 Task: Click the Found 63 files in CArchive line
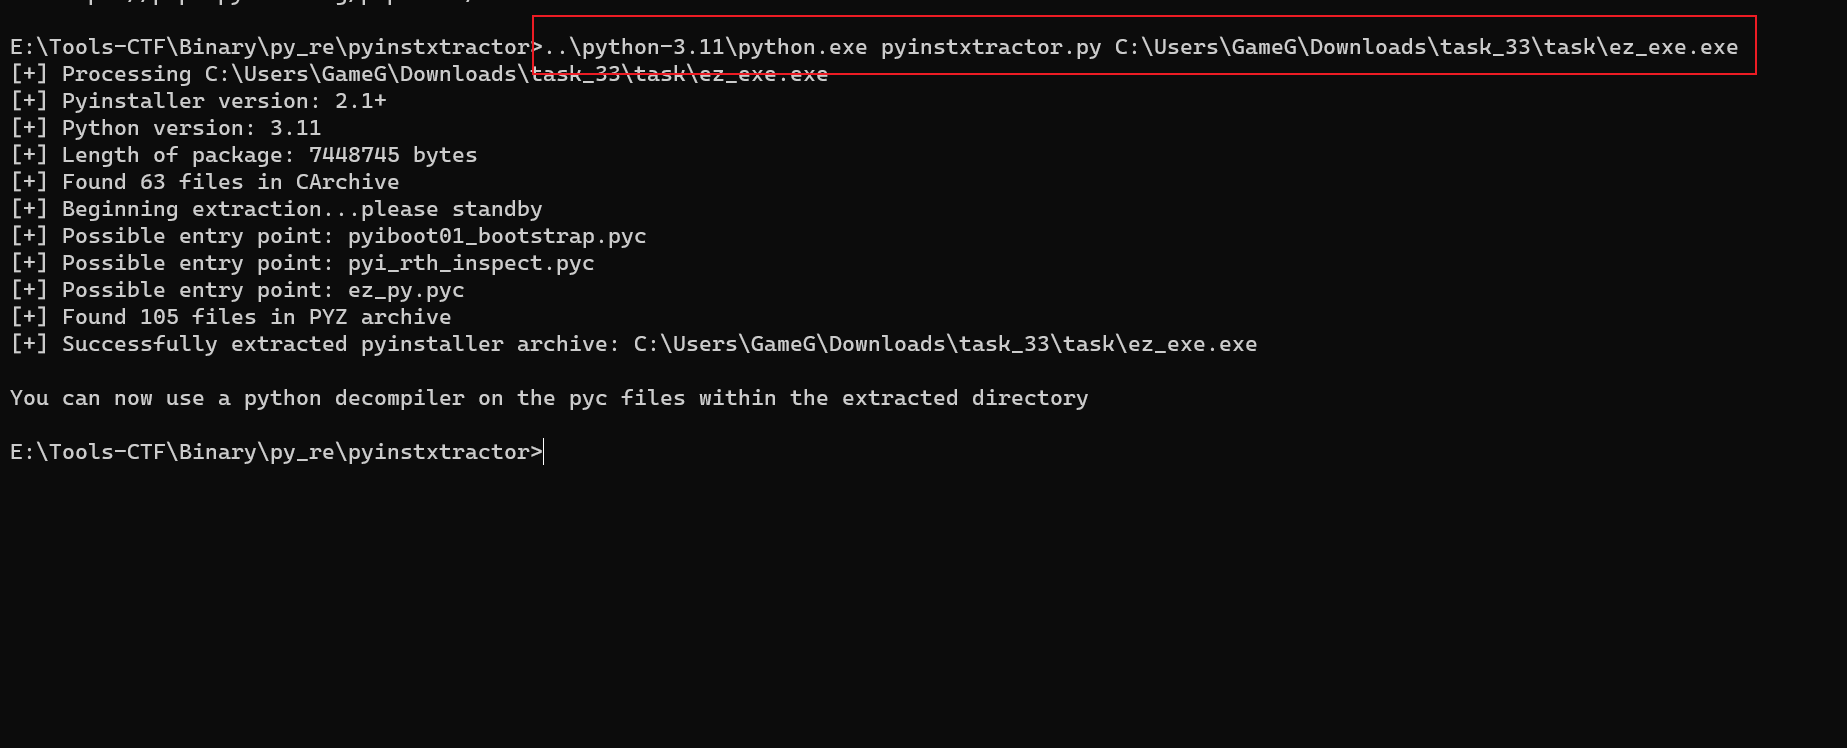[x=205, y=182]
